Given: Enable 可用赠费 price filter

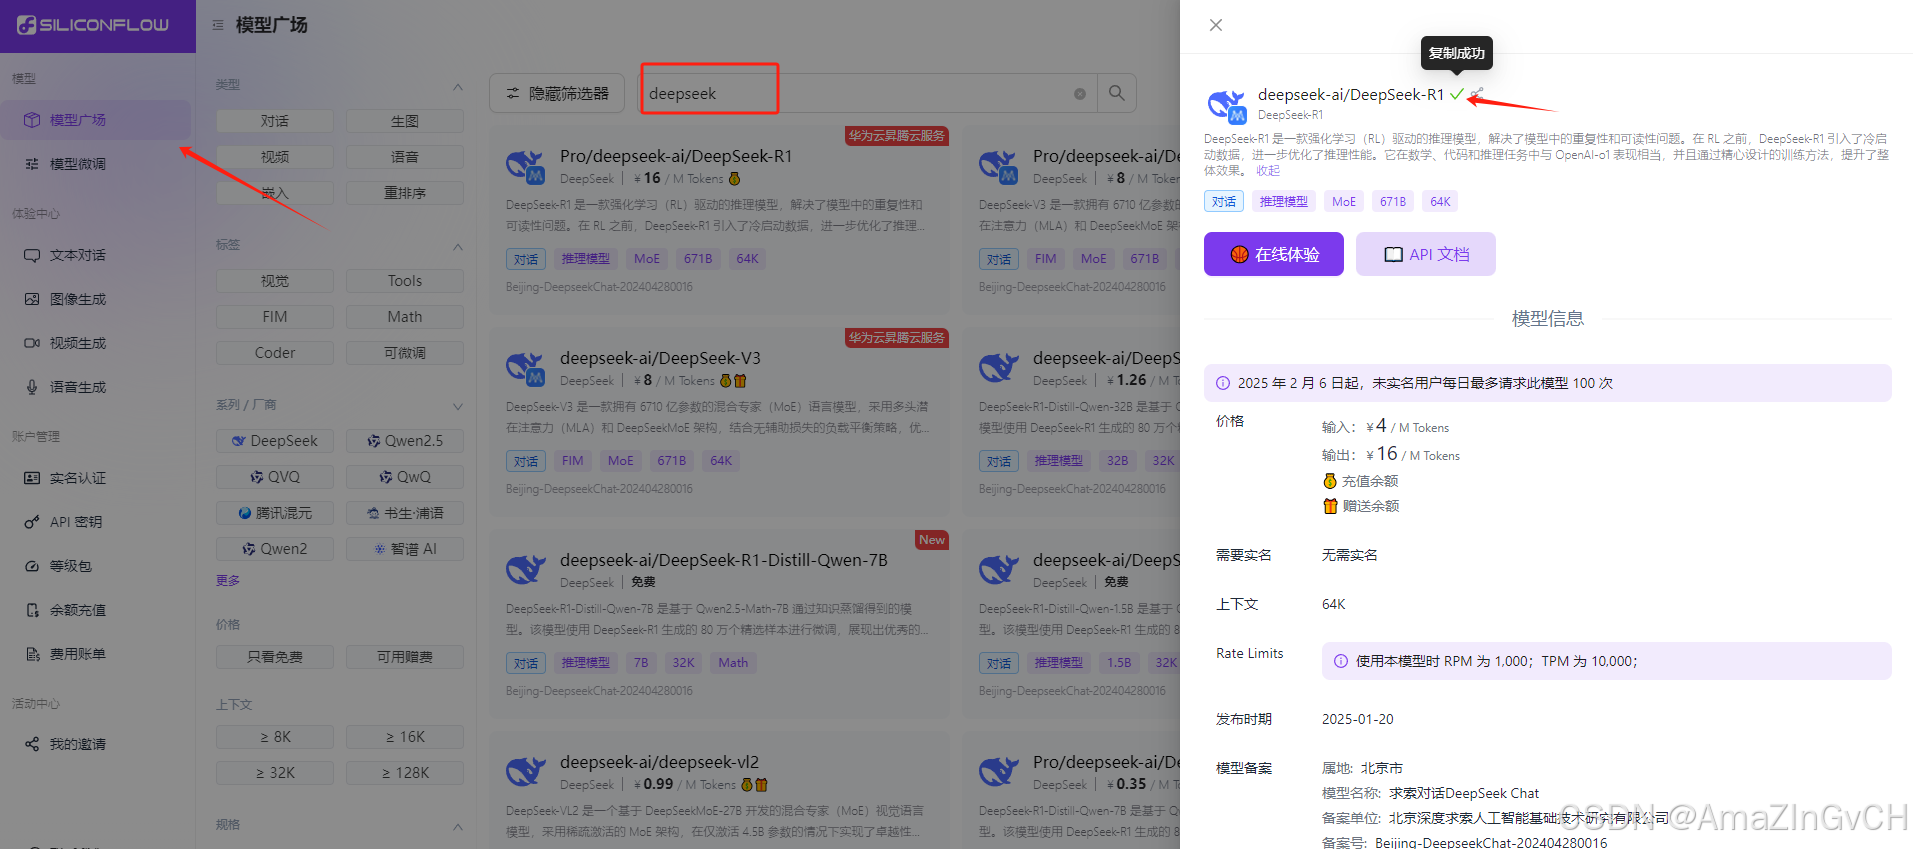Looking at the screenshot, I should (x=405, y=657).
